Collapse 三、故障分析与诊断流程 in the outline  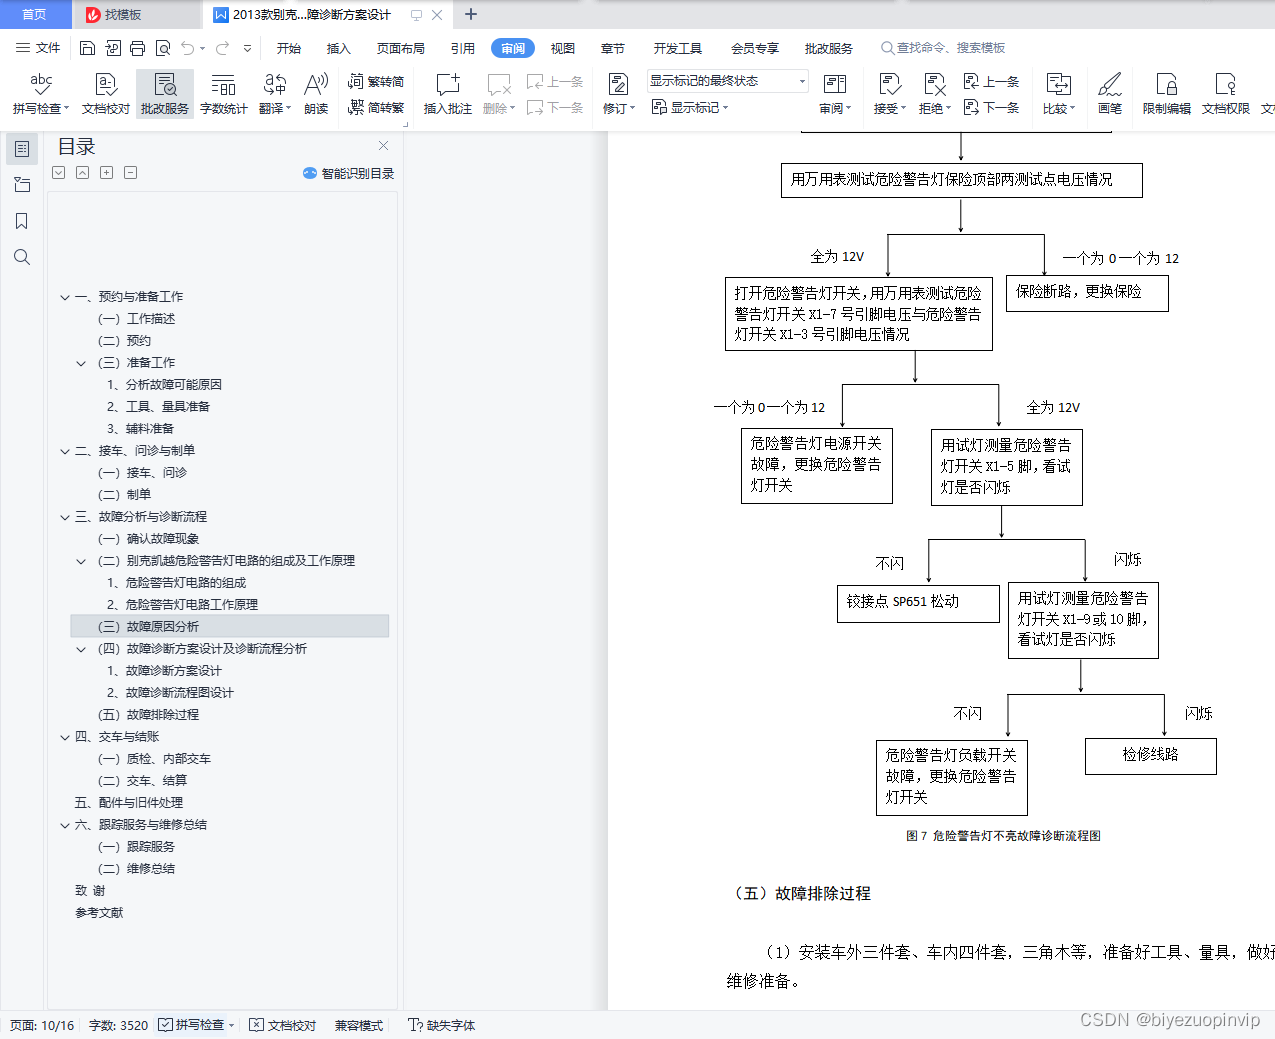pos(65,517)
